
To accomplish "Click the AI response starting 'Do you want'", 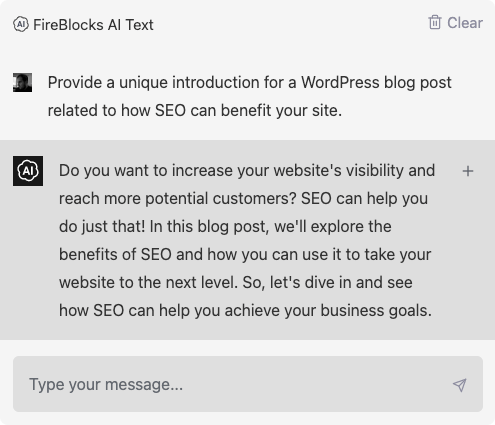I will (x=247, y=240).
